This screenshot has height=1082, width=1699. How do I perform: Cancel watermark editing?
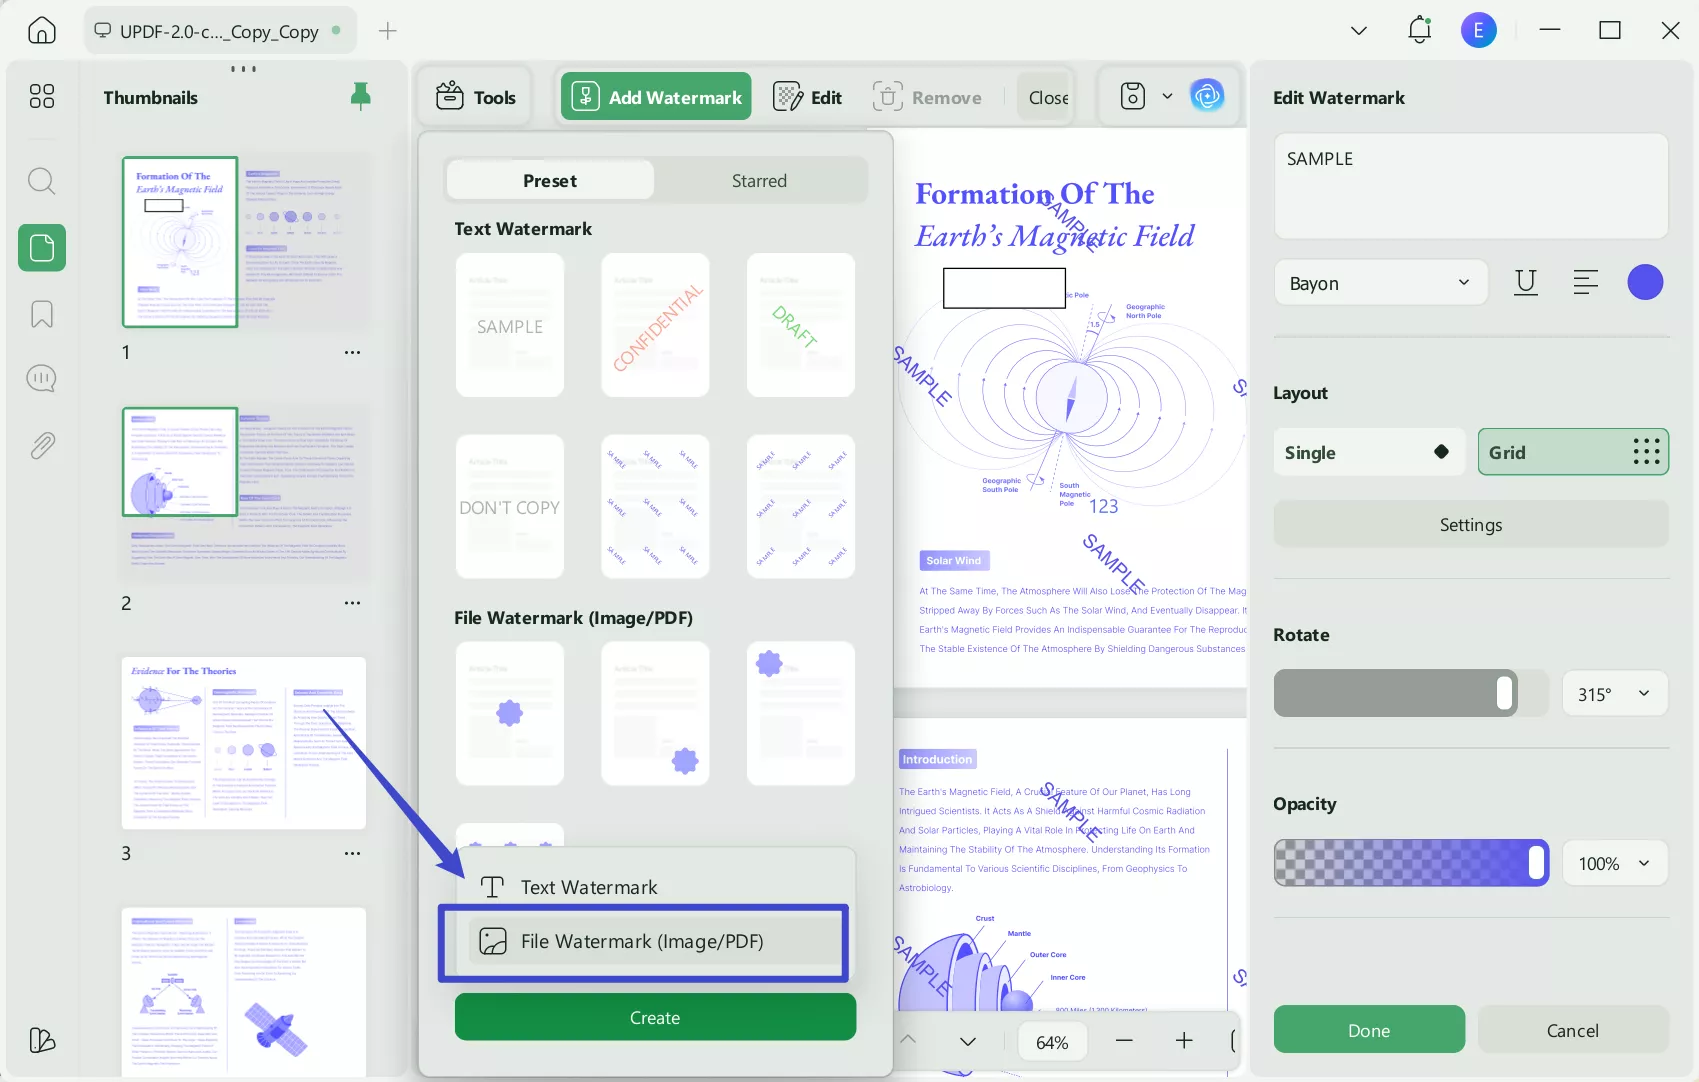(x=1573, y=1029)
